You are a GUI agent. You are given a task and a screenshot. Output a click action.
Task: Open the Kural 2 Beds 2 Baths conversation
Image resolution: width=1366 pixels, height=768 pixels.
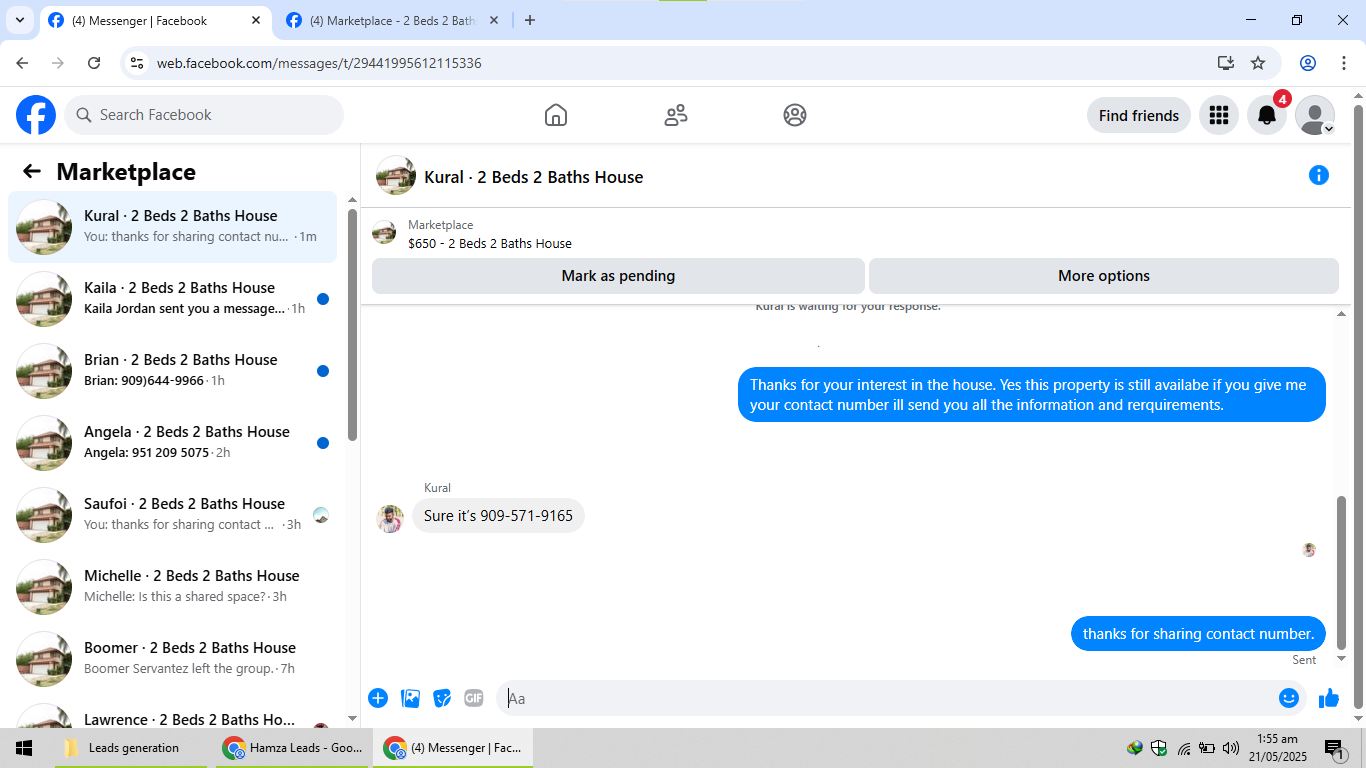click(173, 227)
